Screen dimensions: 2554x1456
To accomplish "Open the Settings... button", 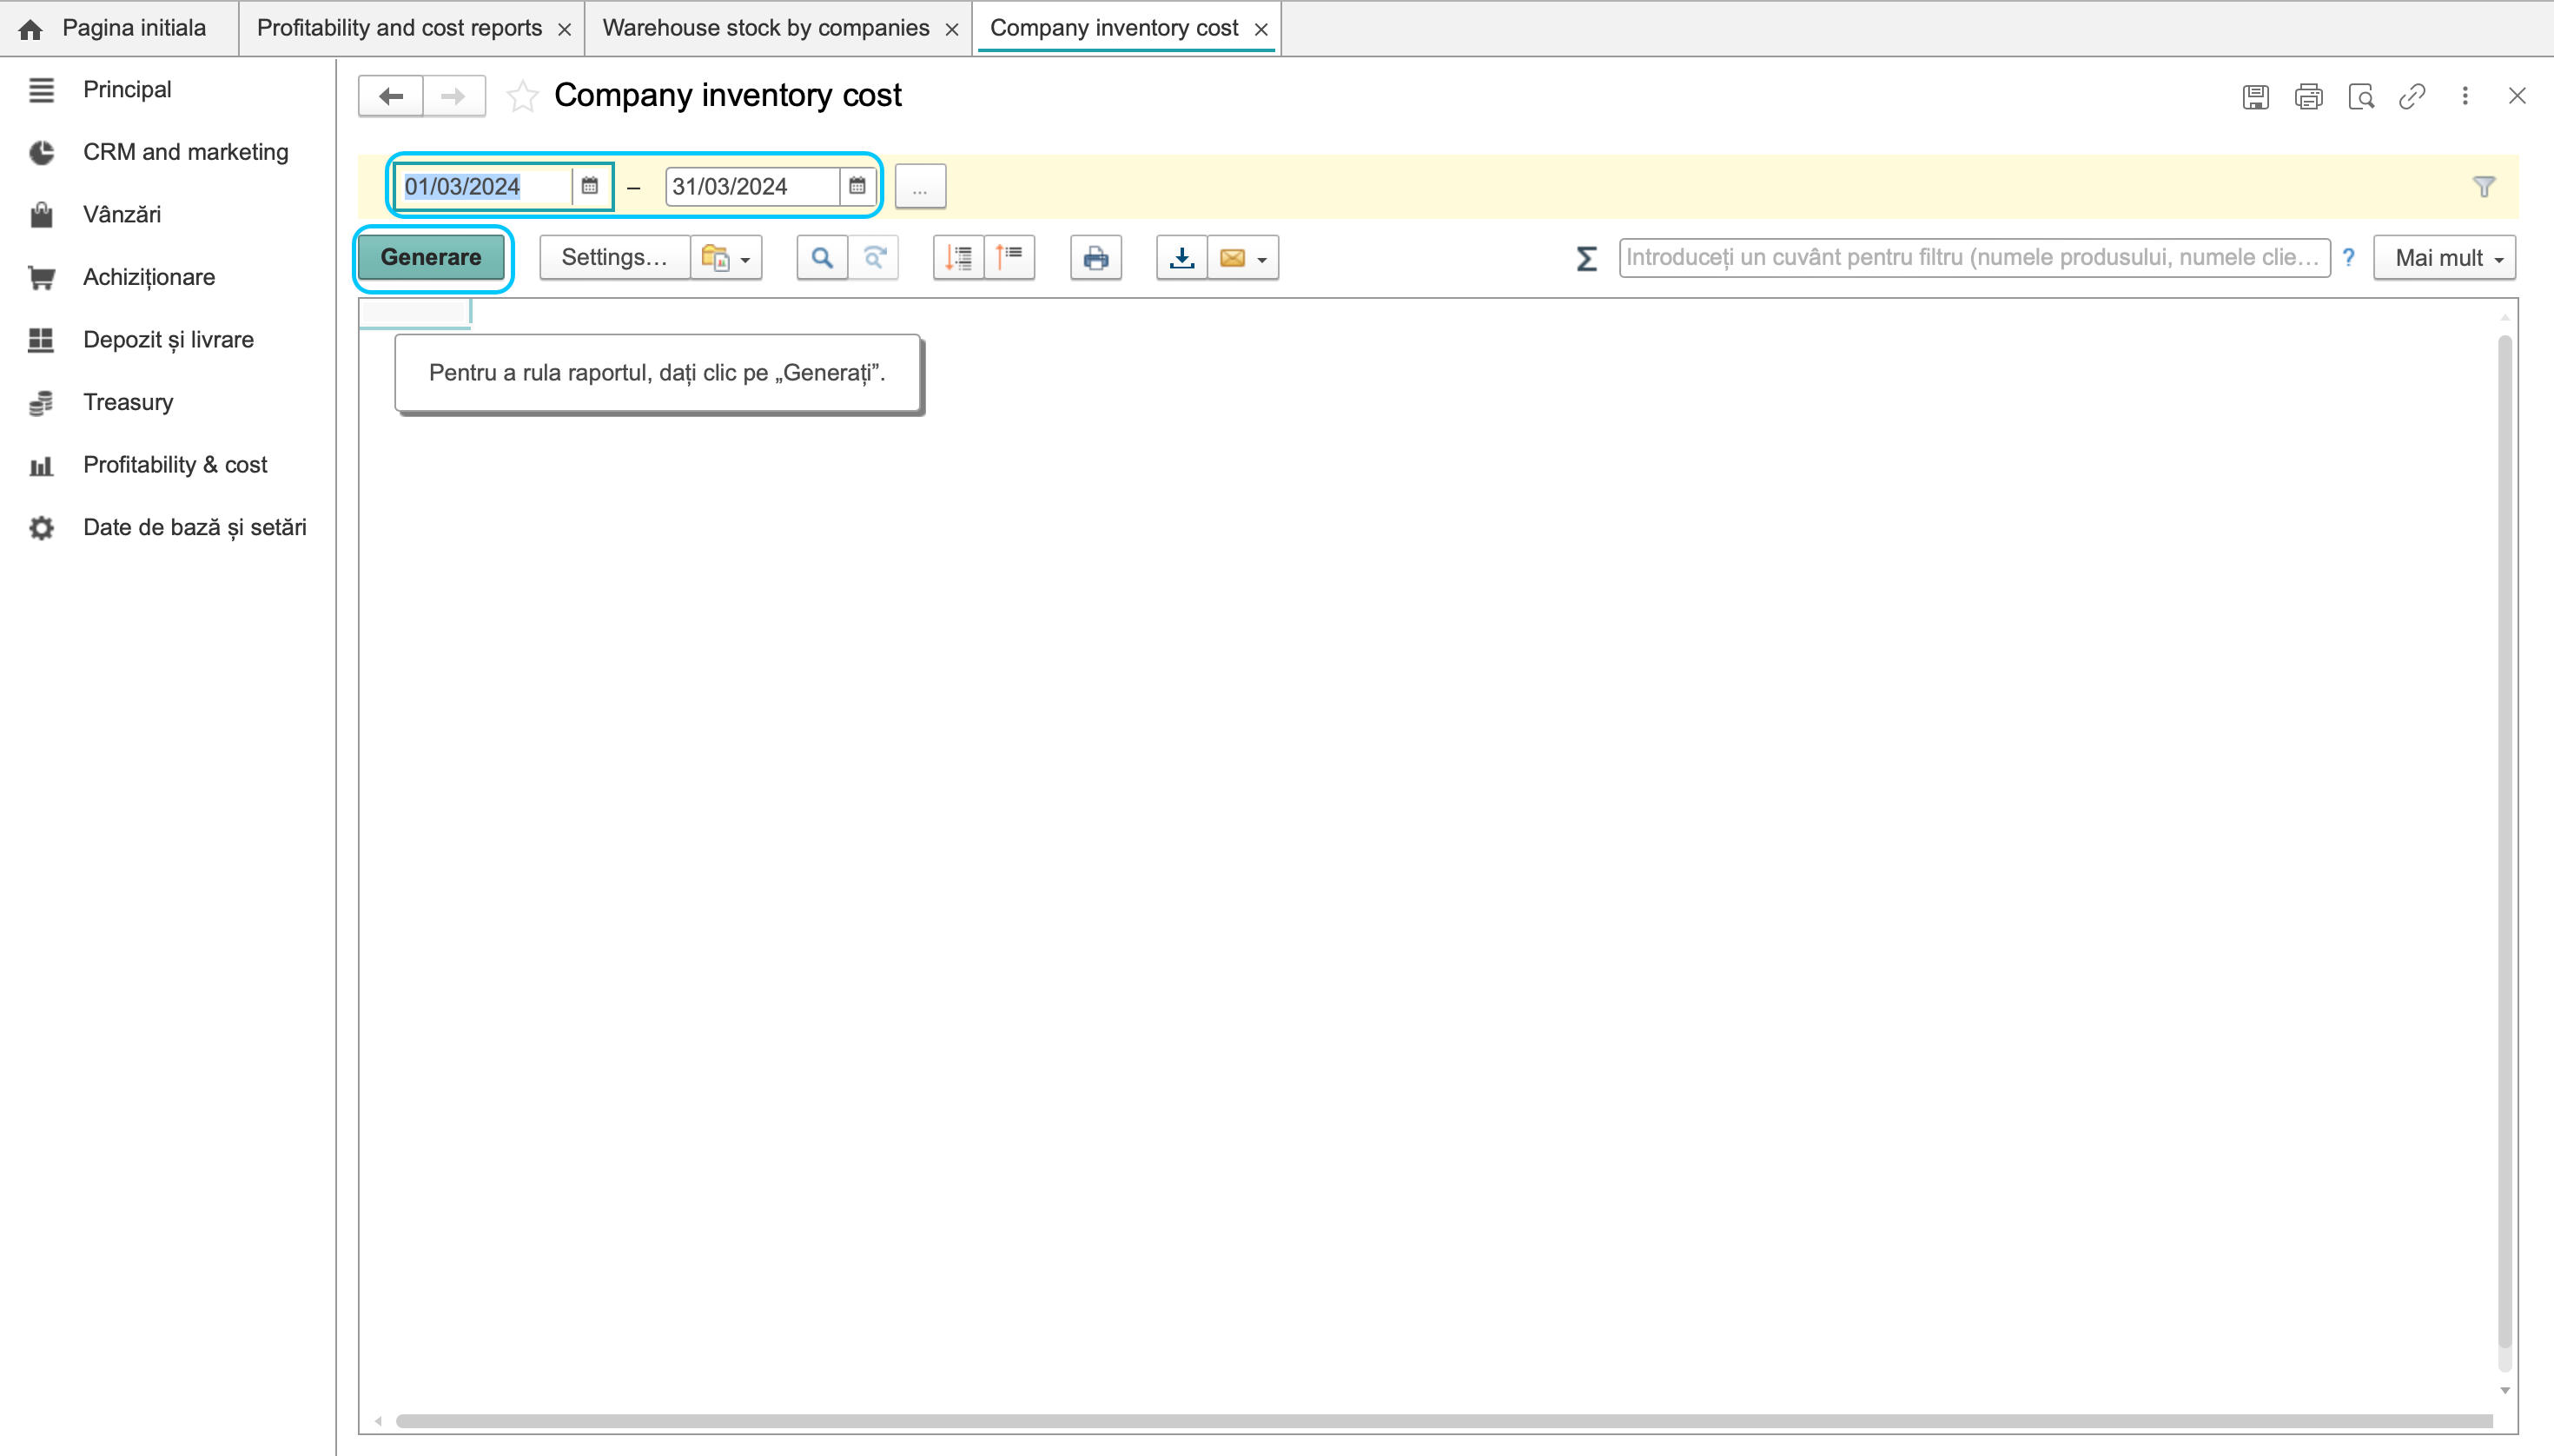I will click(614, 258).
